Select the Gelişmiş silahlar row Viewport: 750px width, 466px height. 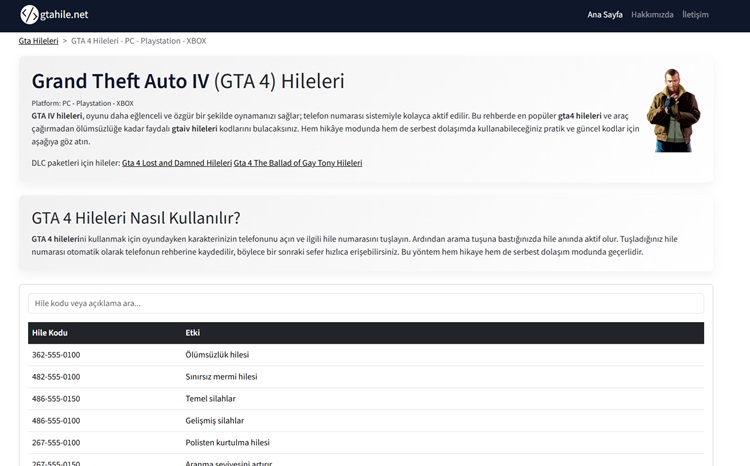(215, 421)
